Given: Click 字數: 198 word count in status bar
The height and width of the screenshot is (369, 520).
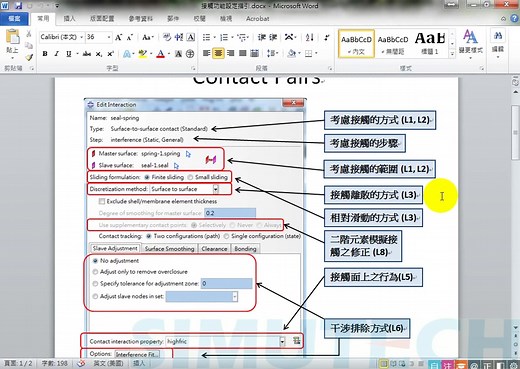Looking at the screenshot, I should click(x=54, y=363).
